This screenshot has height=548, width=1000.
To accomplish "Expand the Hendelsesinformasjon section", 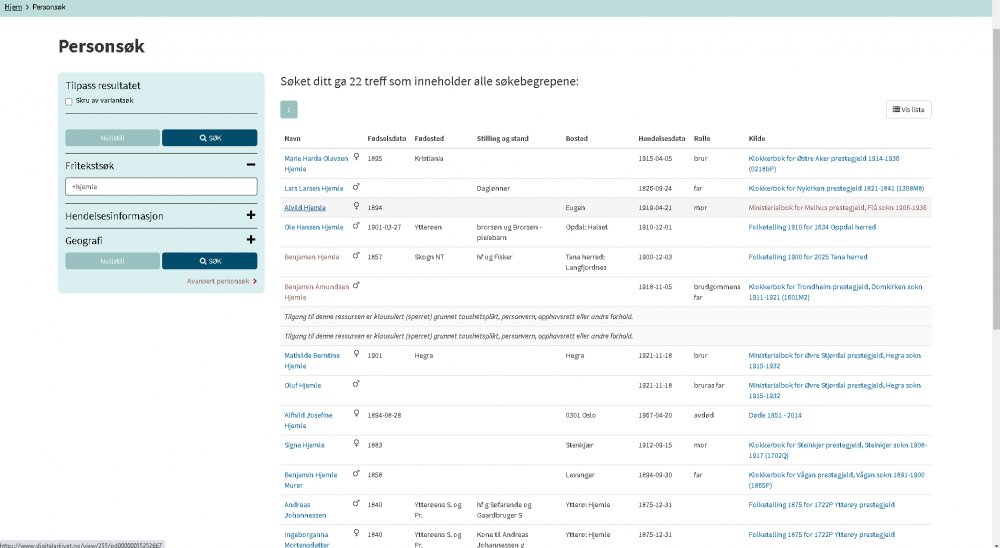I will pyautogui.click(x=251, y=215).
